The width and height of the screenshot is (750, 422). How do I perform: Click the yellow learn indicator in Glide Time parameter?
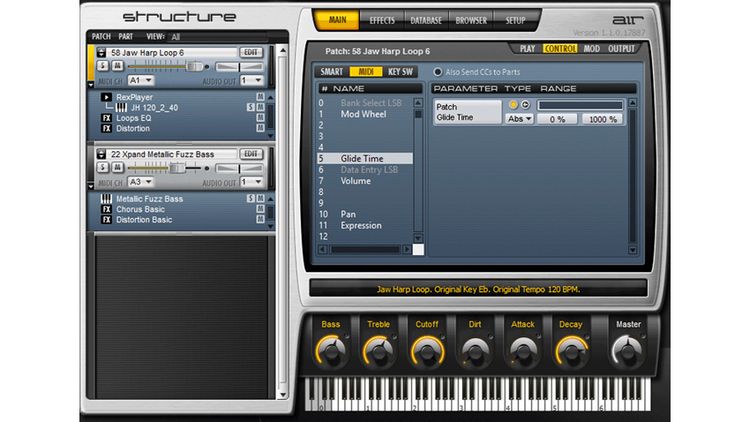pyautogui.click(x=513, y=104)
